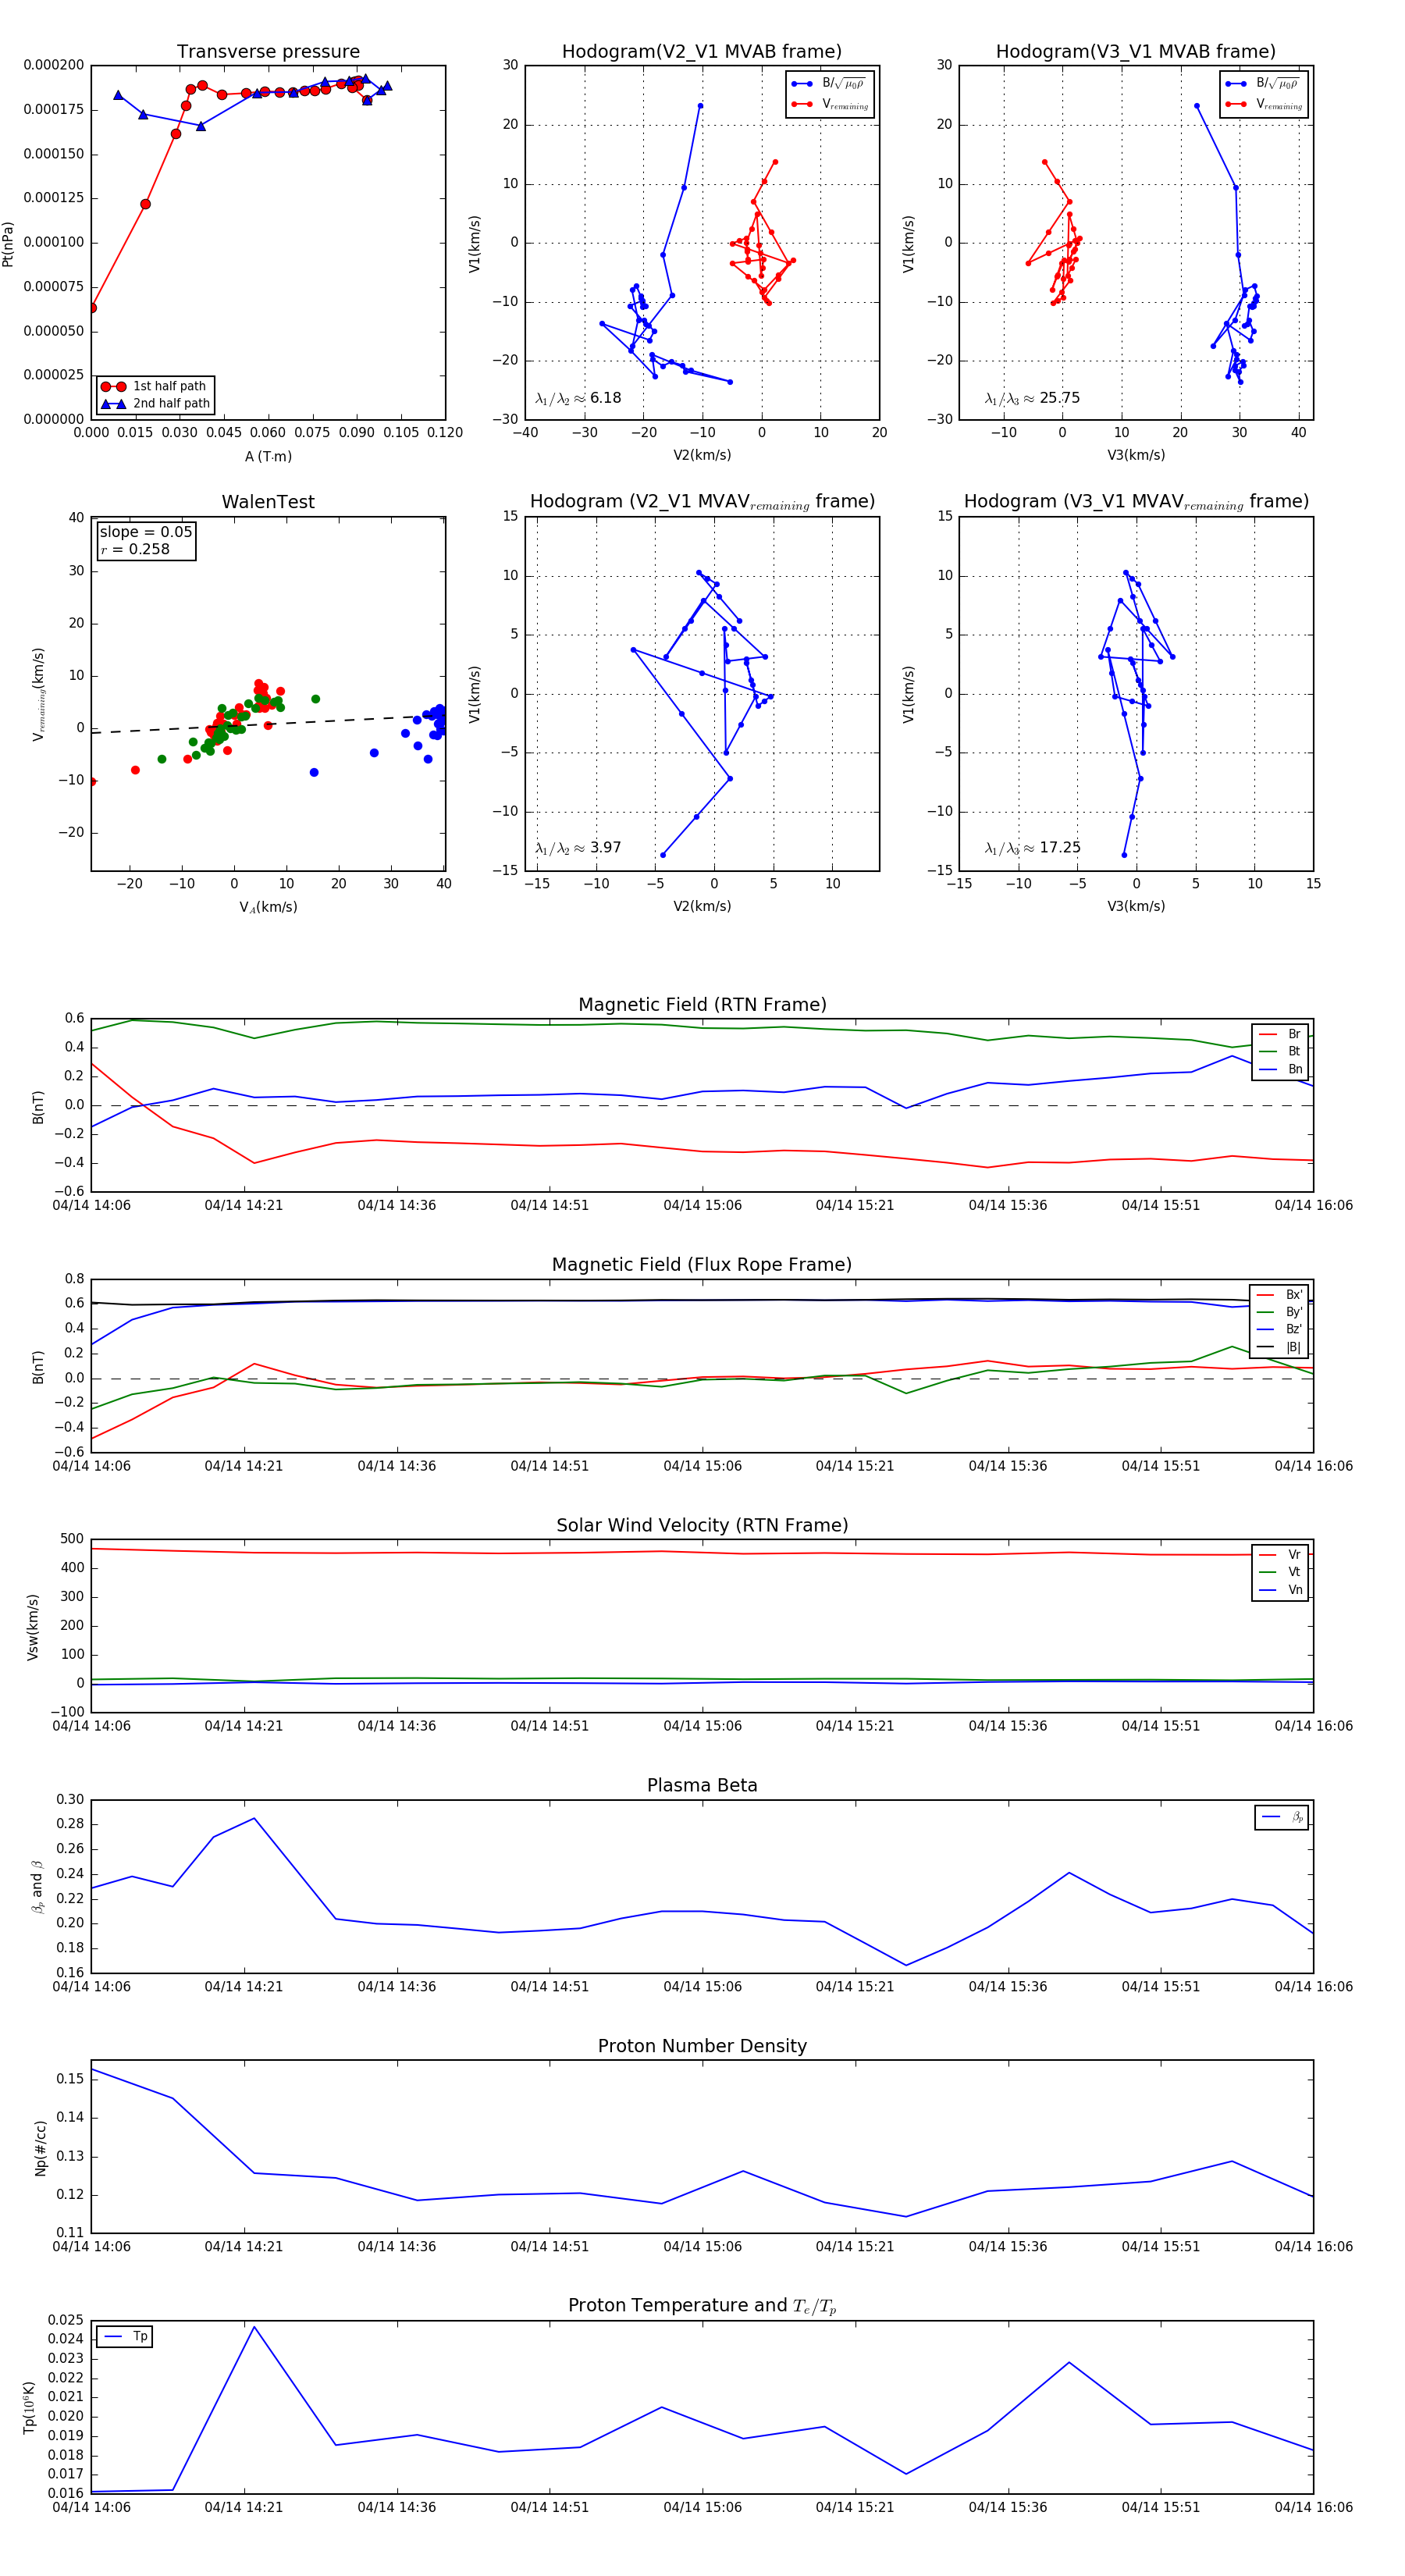
Task: Click the "Solar Wind Velocity (RTN Frame)" title
Action: tap(702, 1525)
